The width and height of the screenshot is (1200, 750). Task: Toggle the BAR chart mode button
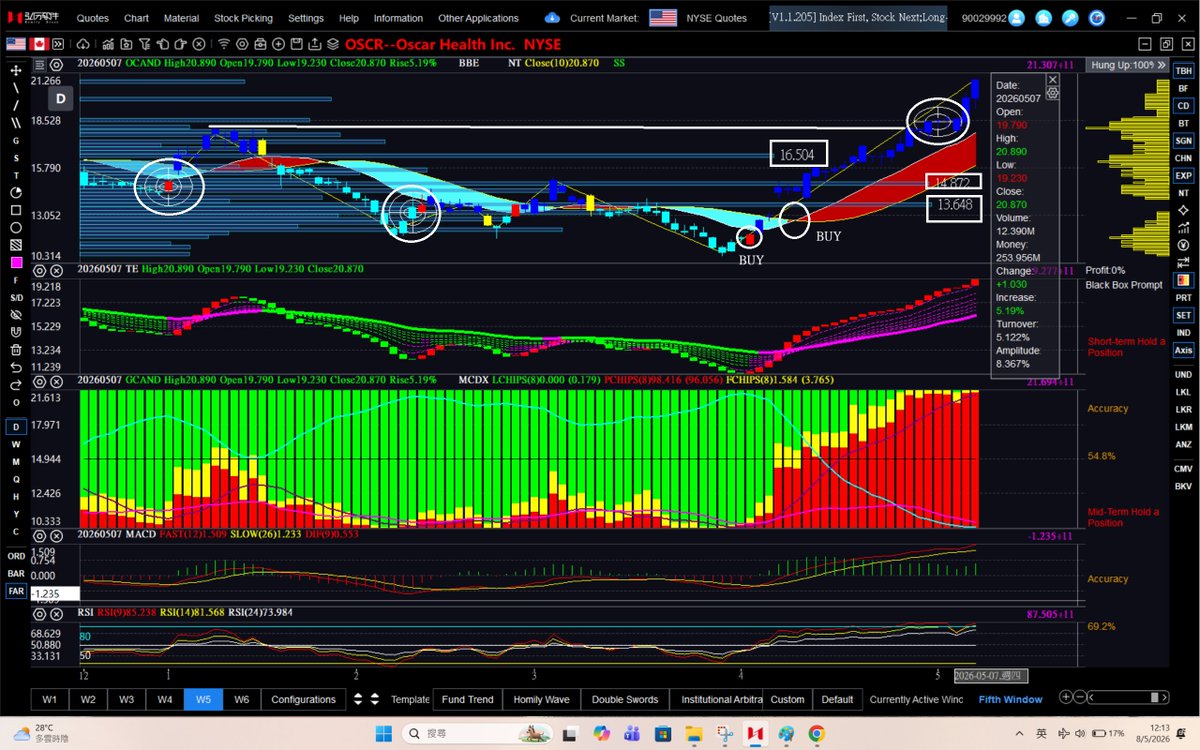click(x=16, y=574)
